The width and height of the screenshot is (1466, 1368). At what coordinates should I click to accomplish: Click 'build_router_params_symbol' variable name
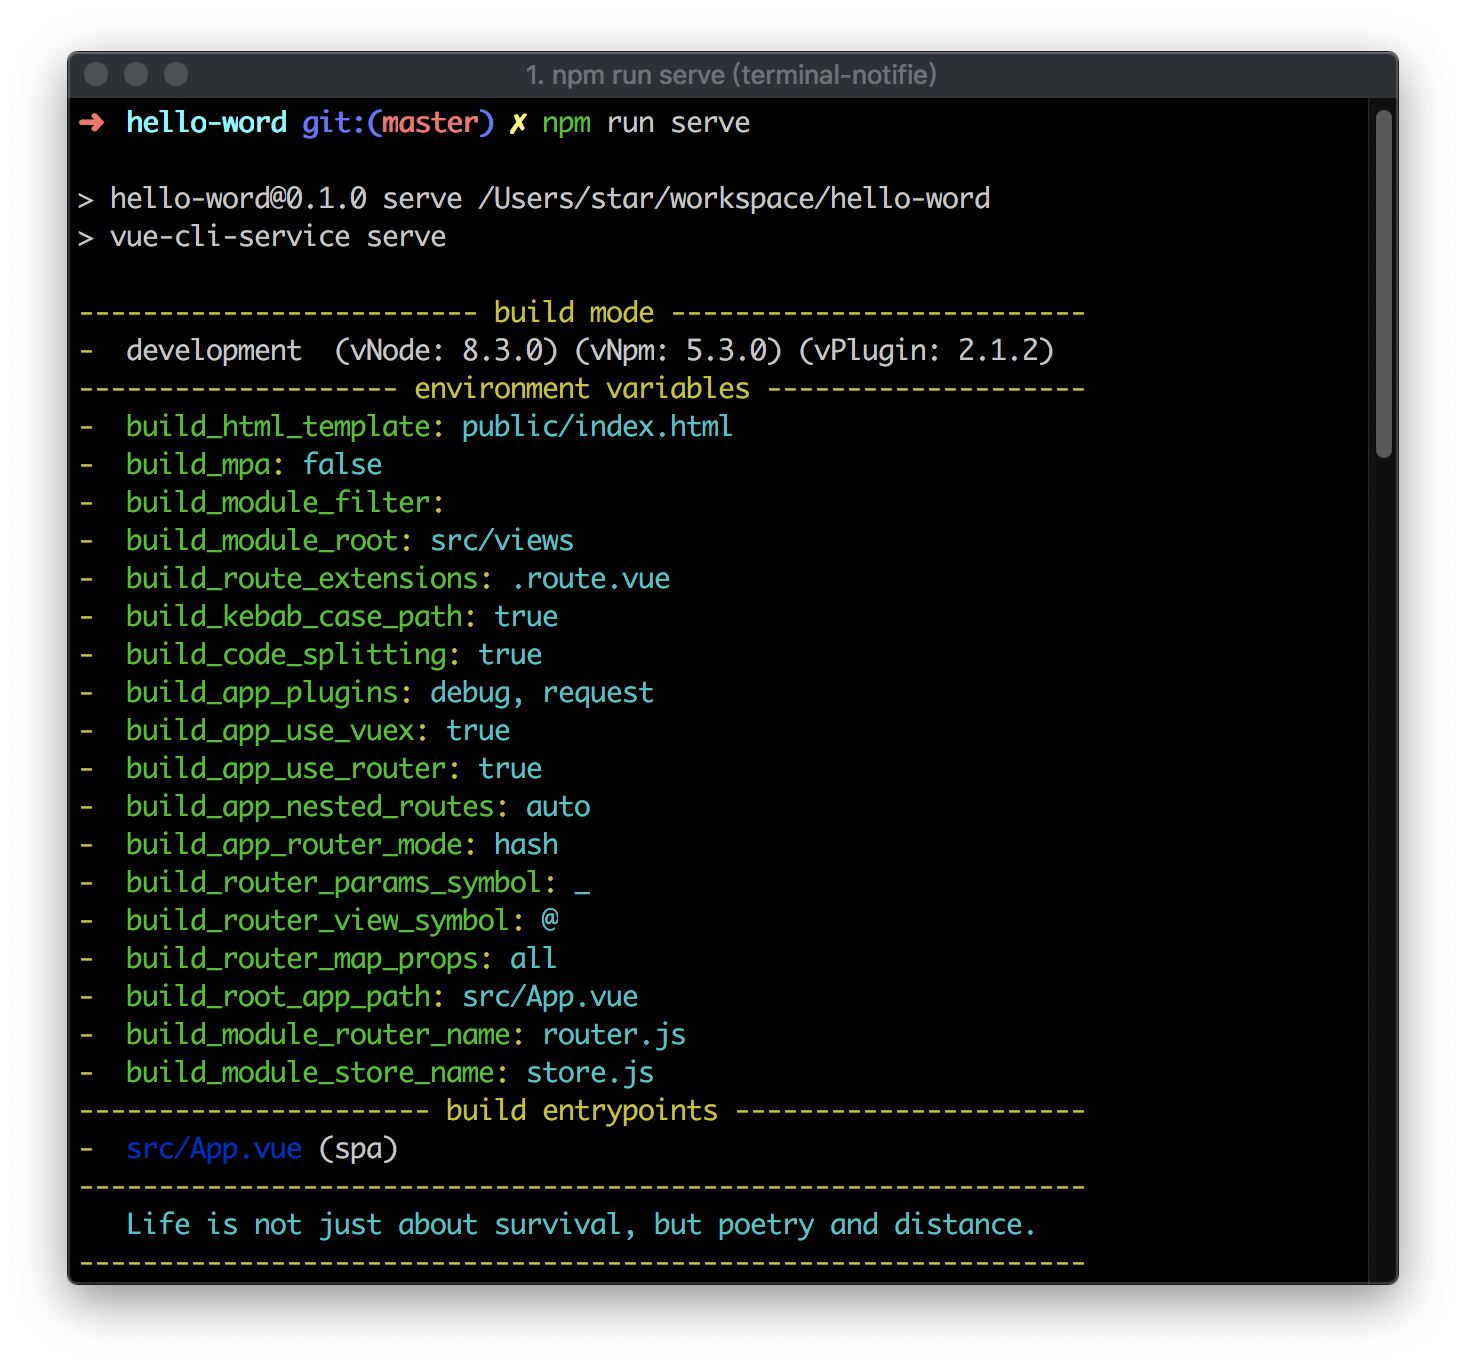[334, 883]
